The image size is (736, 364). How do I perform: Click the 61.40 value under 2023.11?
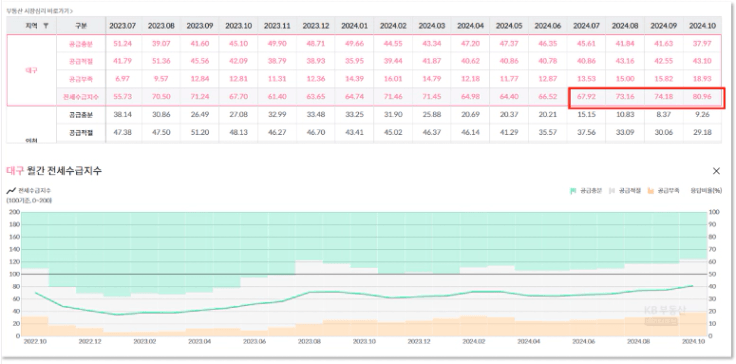click(x=277, y=97)
